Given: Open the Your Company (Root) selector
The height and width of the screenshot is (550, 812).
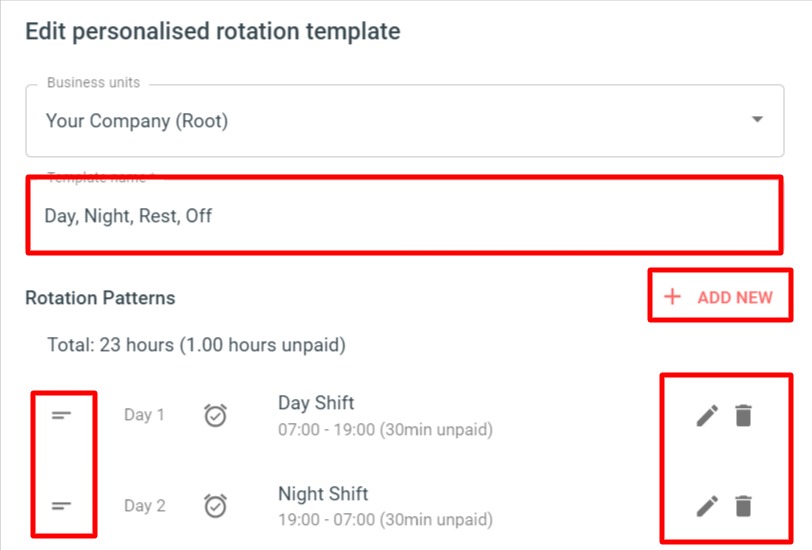Looking at the screenshot, I should click(x=404, y=121).
